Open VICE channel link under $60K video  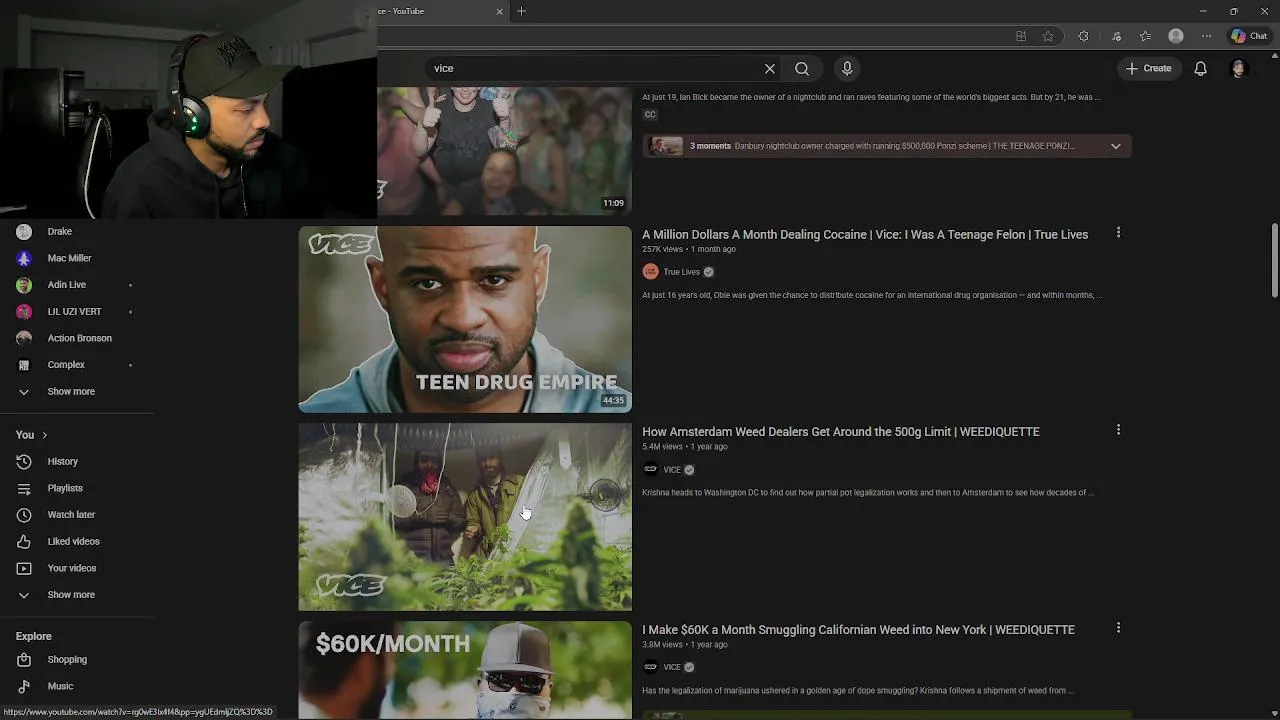[672, 667]
